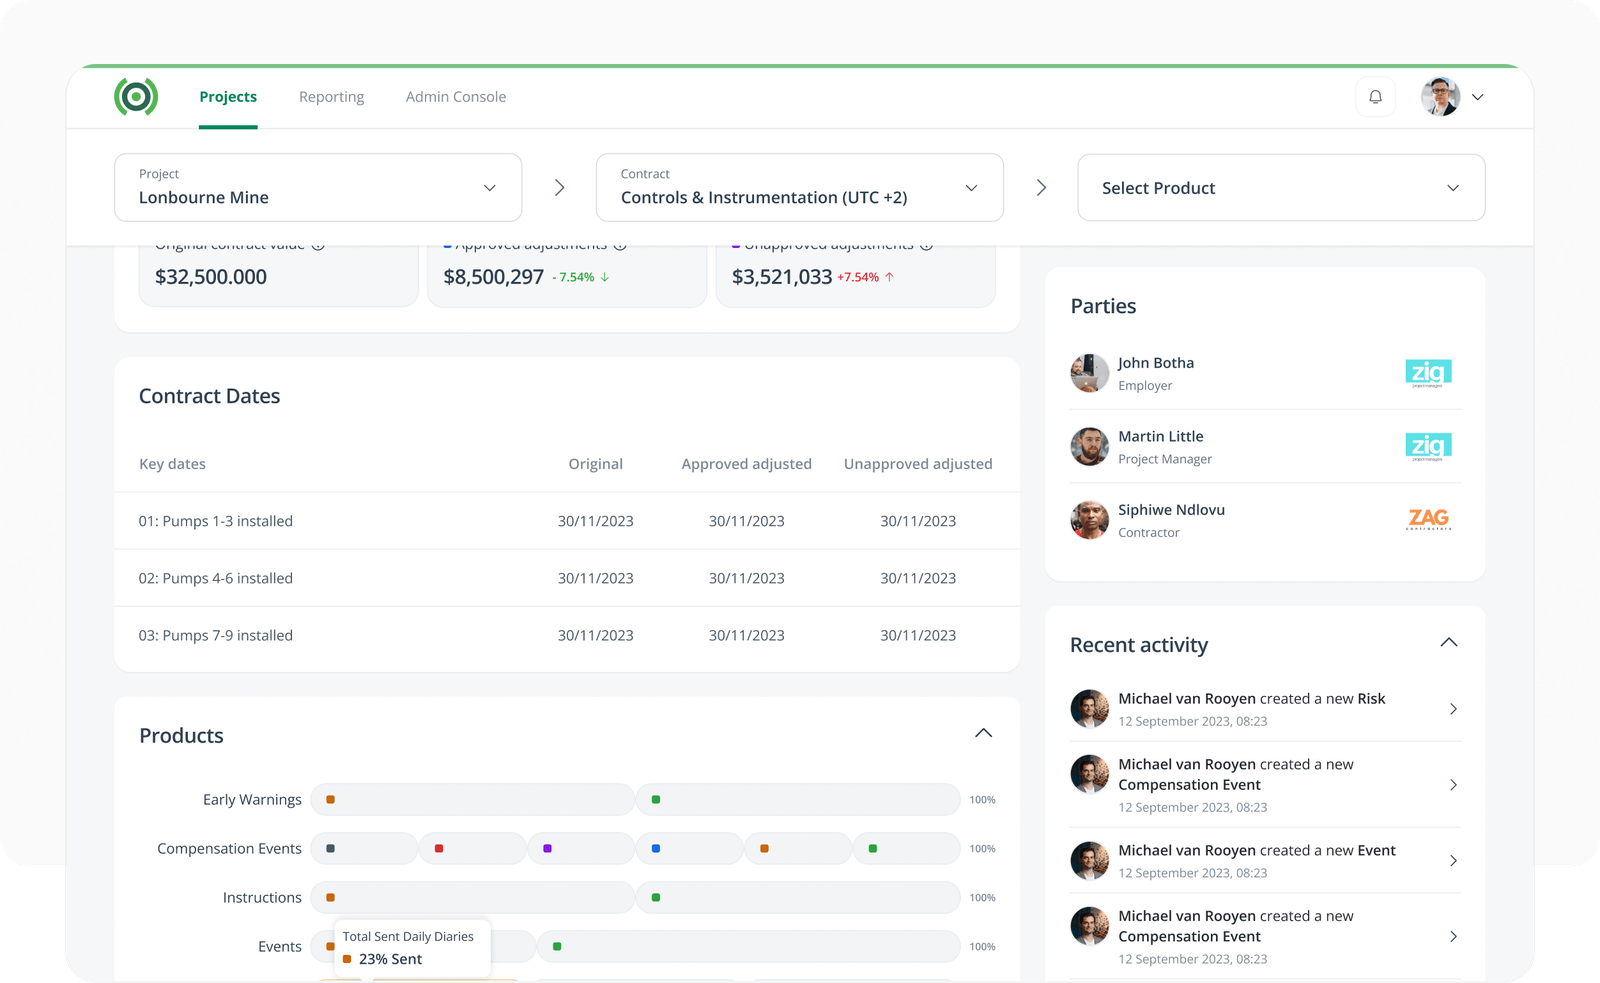This screenshot has width=1600, height=983.
Task: Click Michael van Rooyen's avatar in Recent activity
Action: [1089, 708]
